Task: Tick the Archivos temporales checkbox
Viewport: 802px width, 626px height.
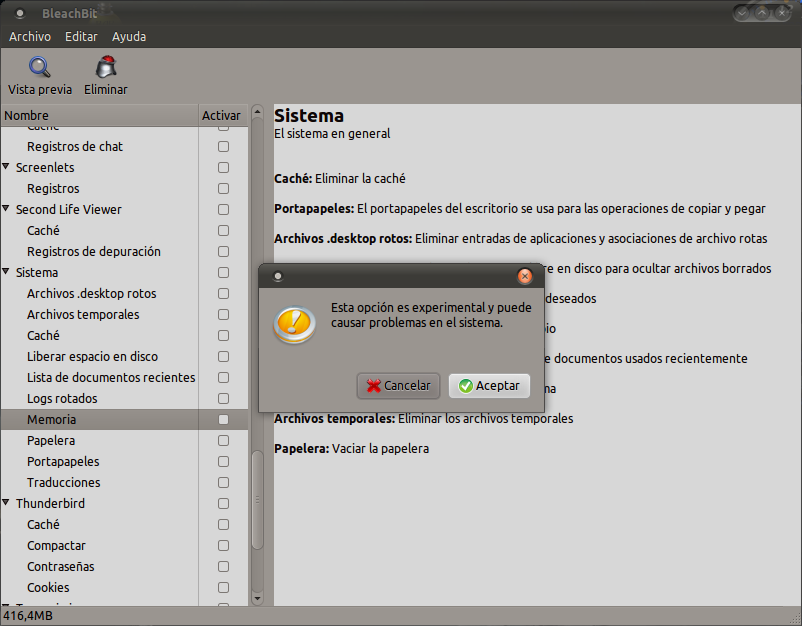Action: coord(223,315)
